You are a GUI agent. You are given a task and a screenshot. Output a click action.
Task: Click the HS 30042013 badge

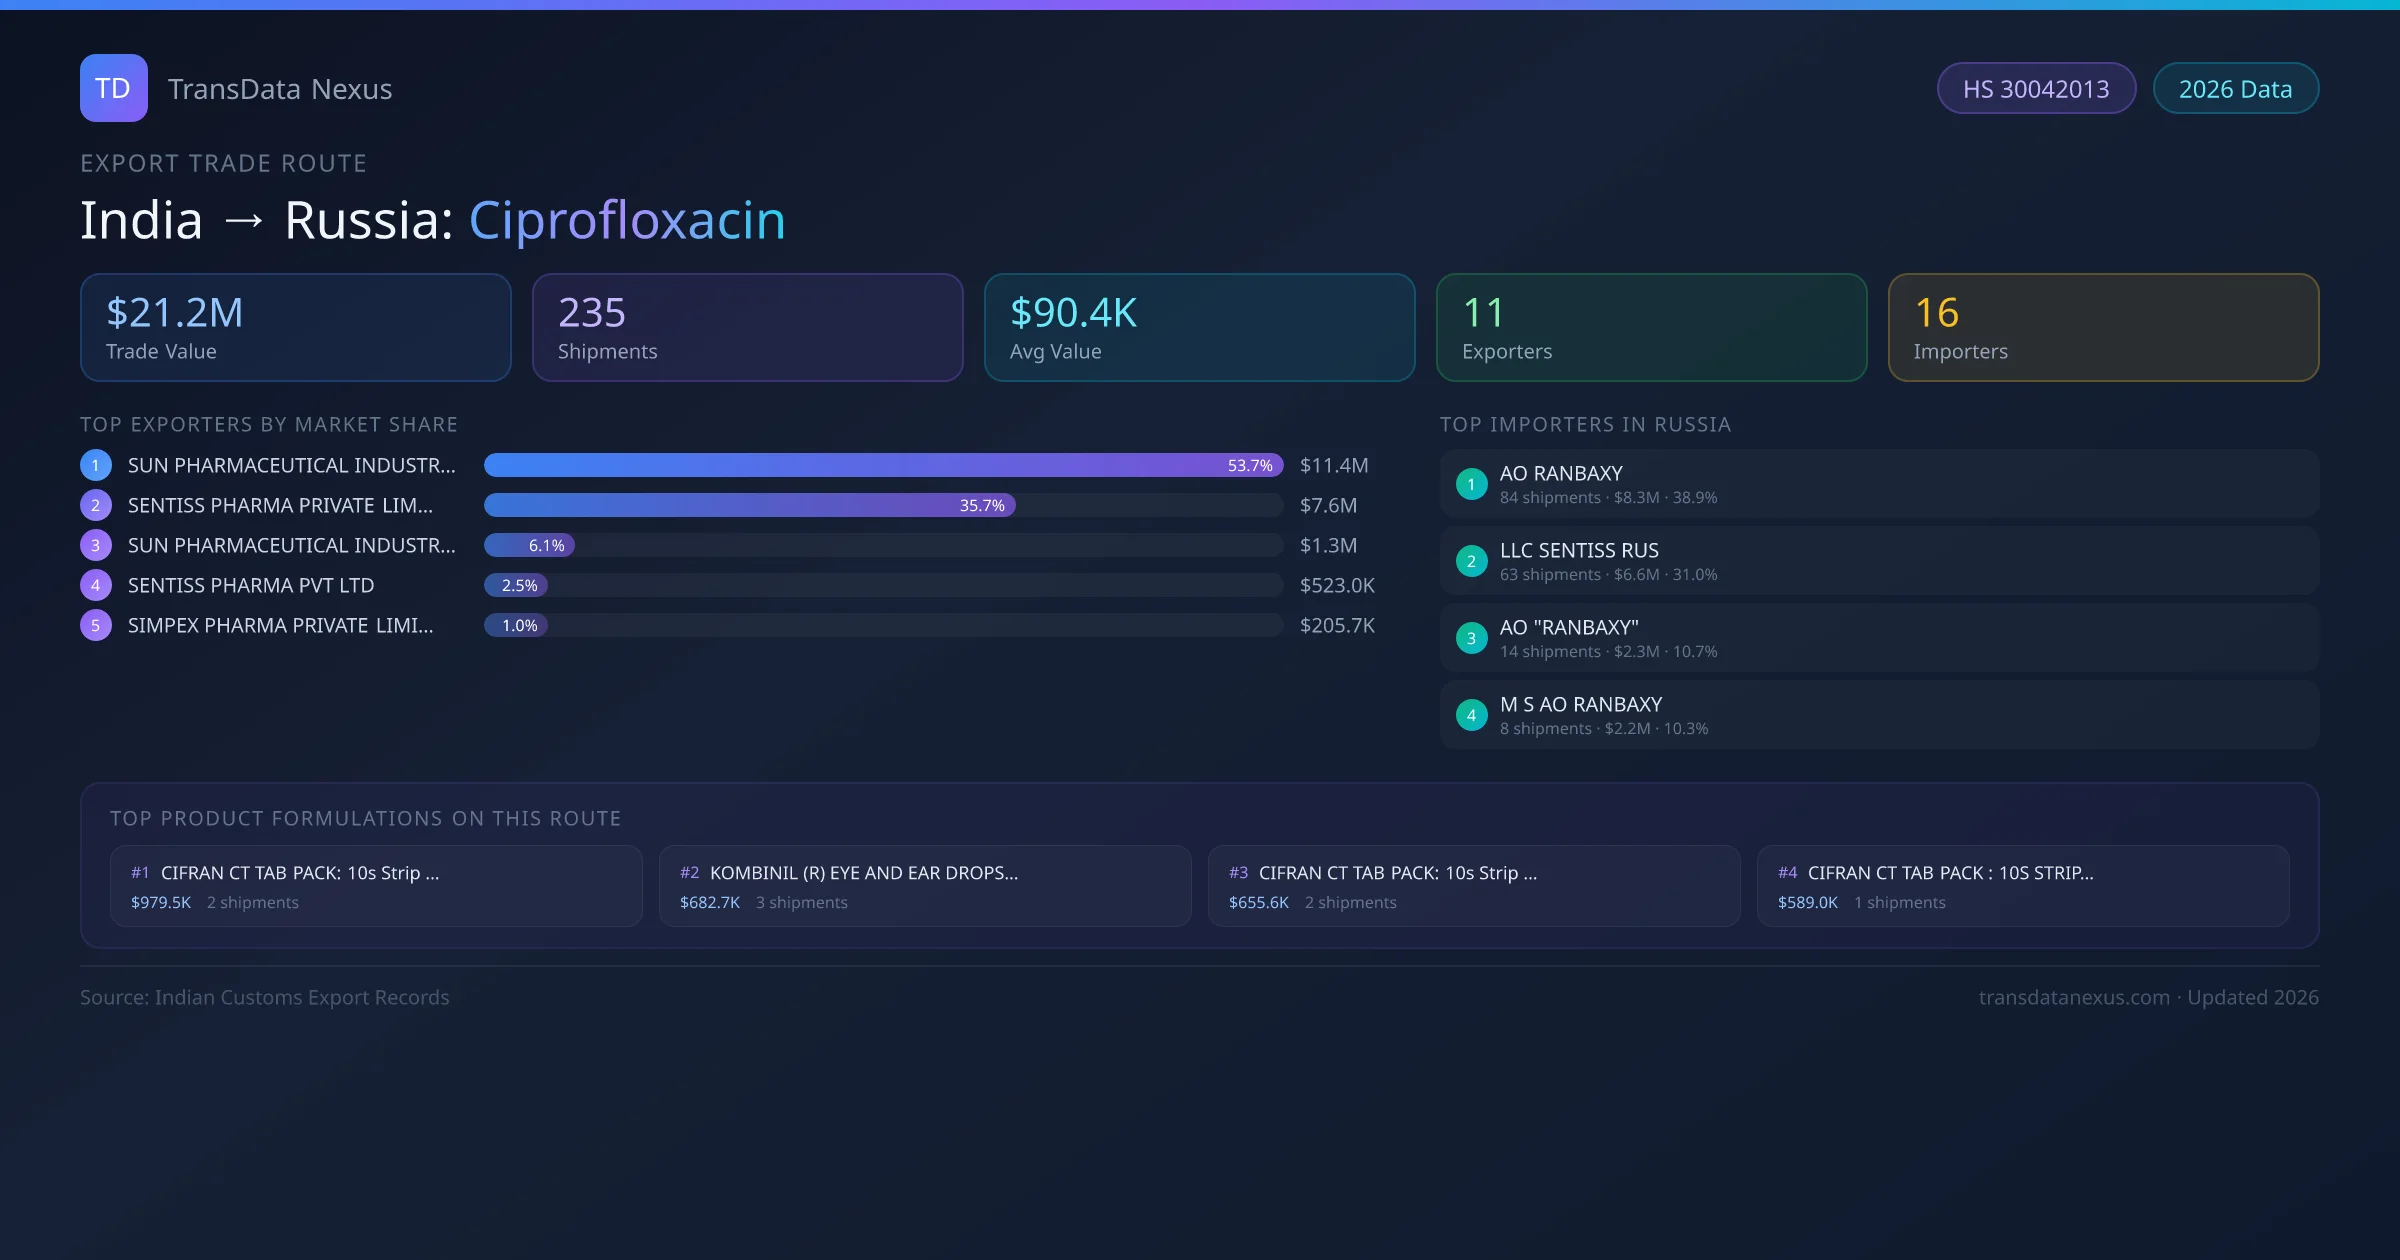coord(2036,89)
